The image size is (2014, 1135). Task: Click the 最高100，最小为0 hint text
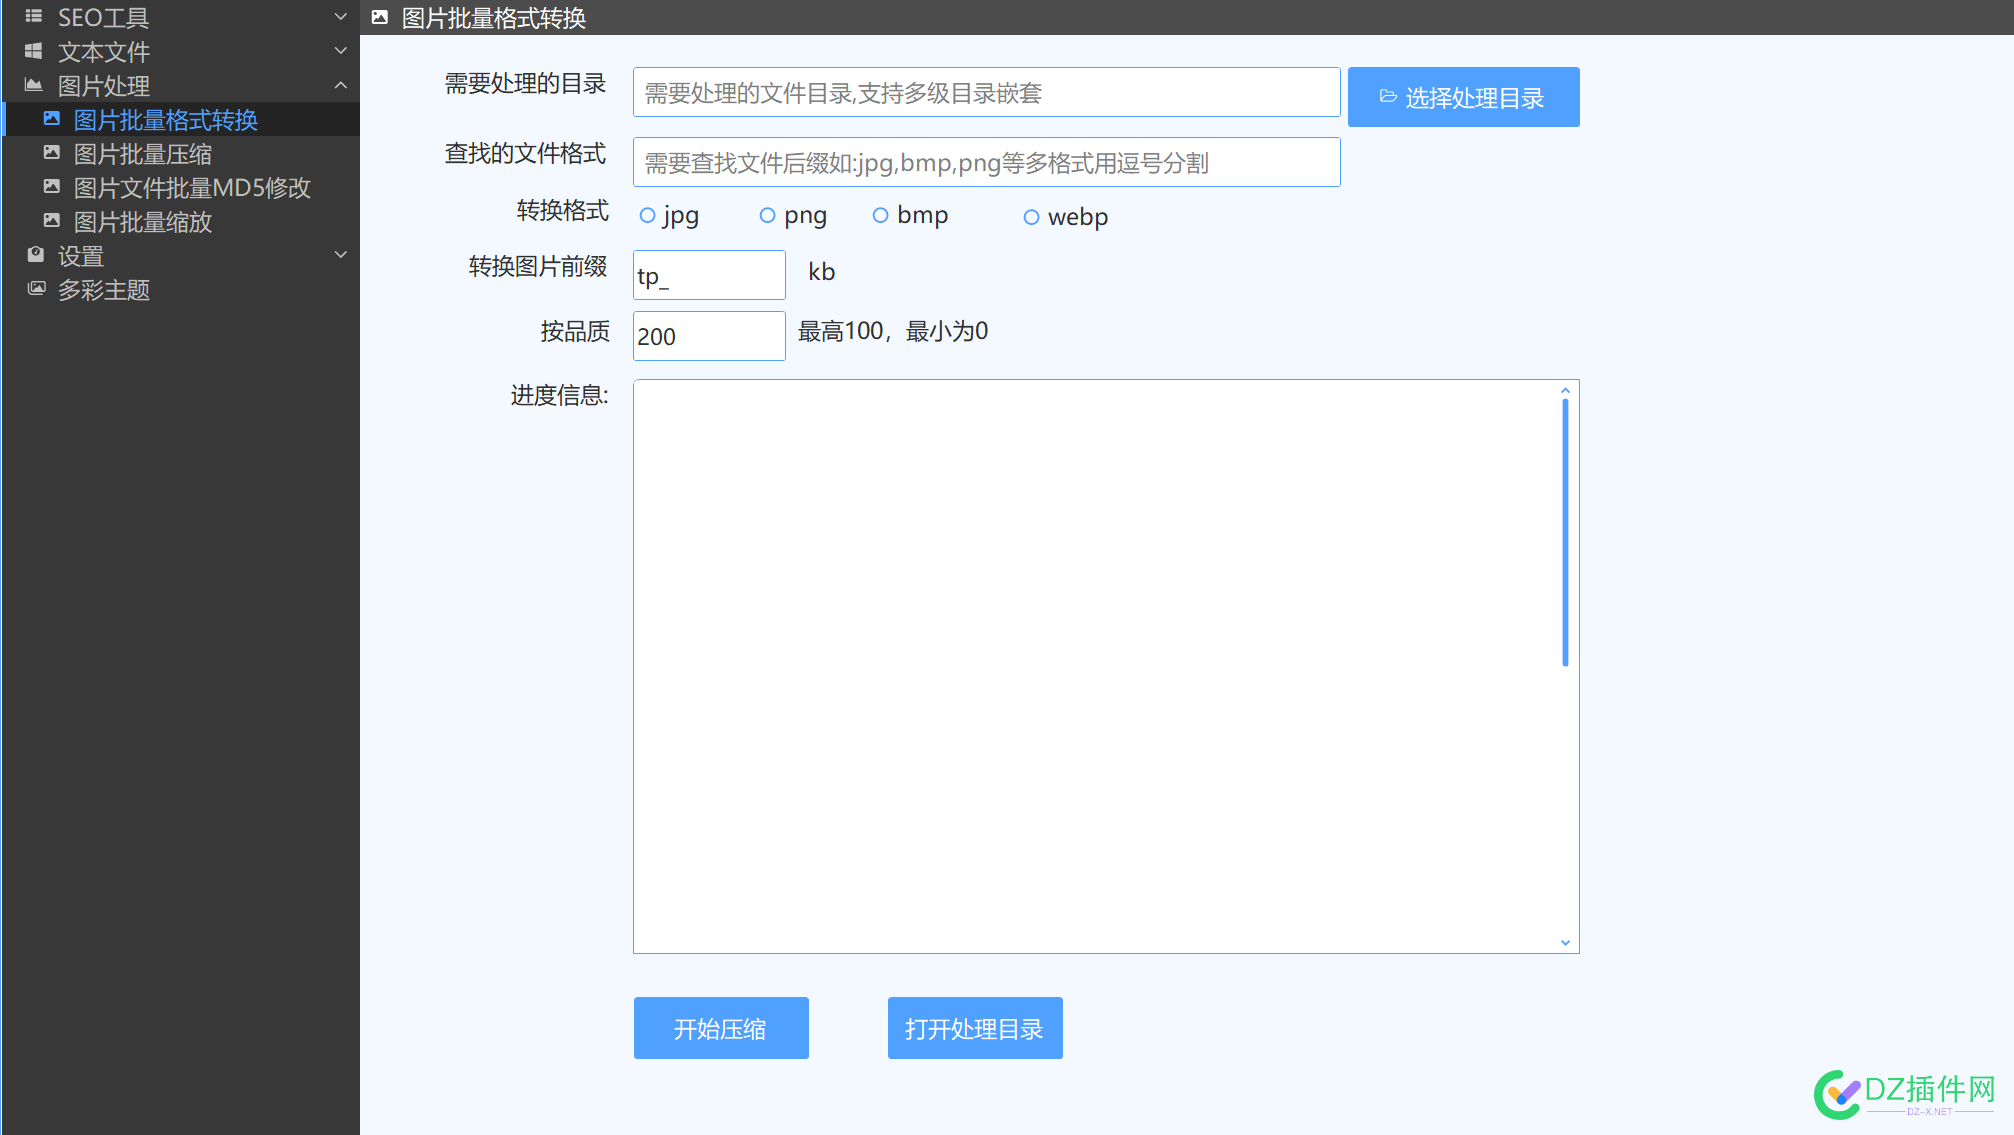[x=893, y=331]
